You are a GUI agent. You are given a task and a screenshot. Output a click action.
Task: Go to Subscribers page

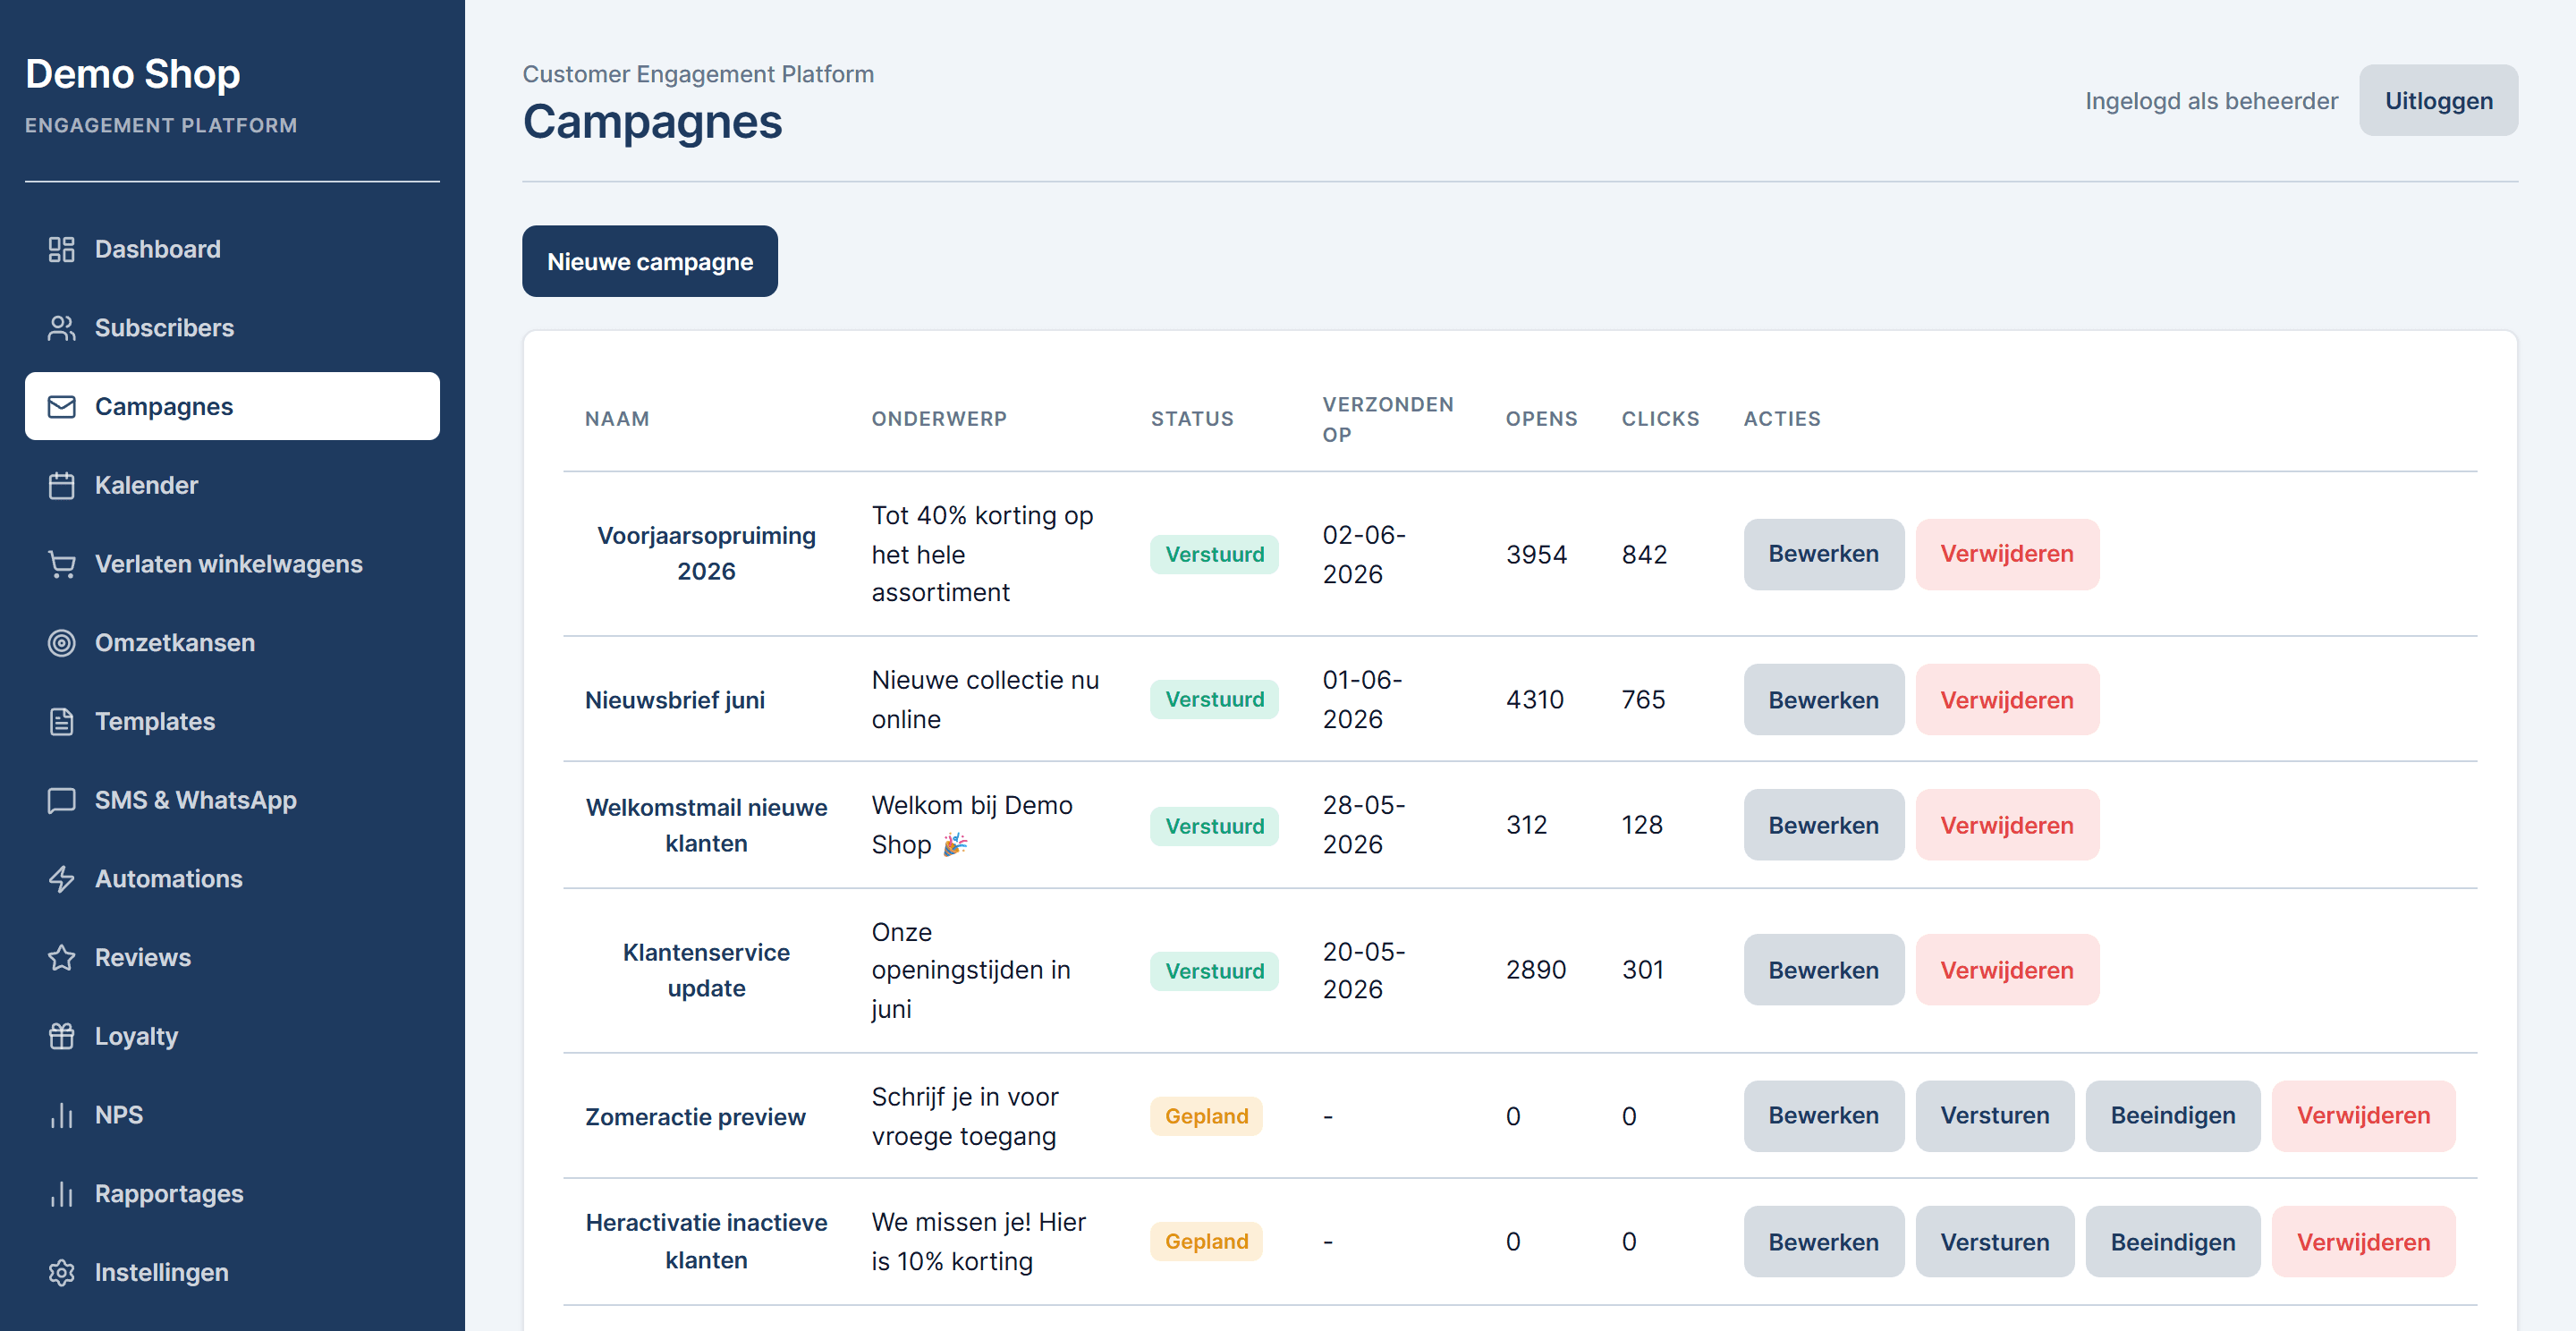(232, 328)
